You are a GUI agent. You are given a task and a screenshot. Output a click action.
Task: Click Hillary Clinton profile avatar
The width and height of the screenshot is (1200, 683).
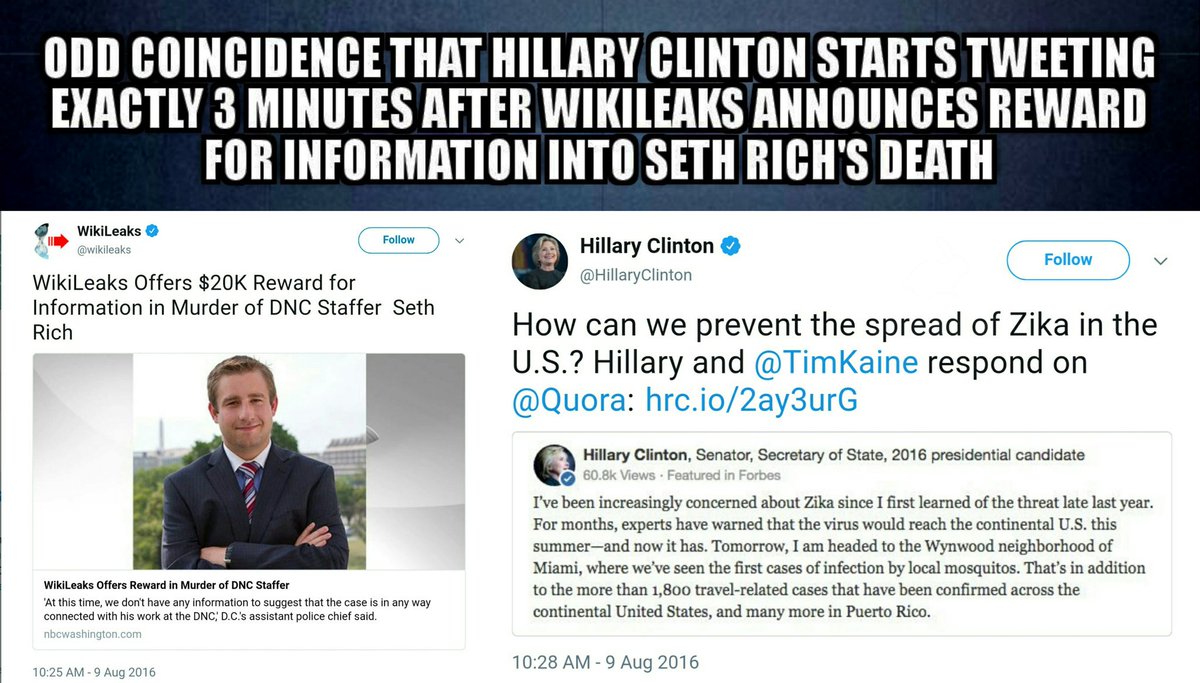(x=540, y=261)
